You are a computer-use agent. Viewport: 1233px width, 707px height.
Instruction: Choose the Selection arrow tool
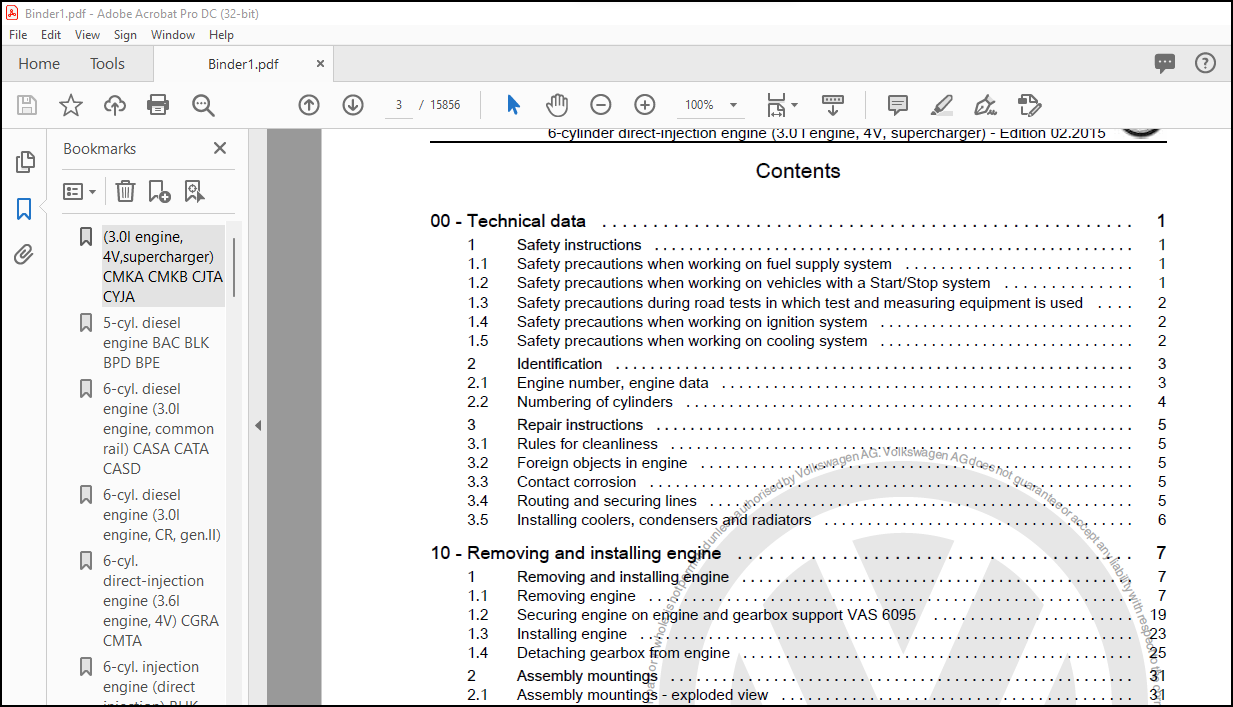513,105
